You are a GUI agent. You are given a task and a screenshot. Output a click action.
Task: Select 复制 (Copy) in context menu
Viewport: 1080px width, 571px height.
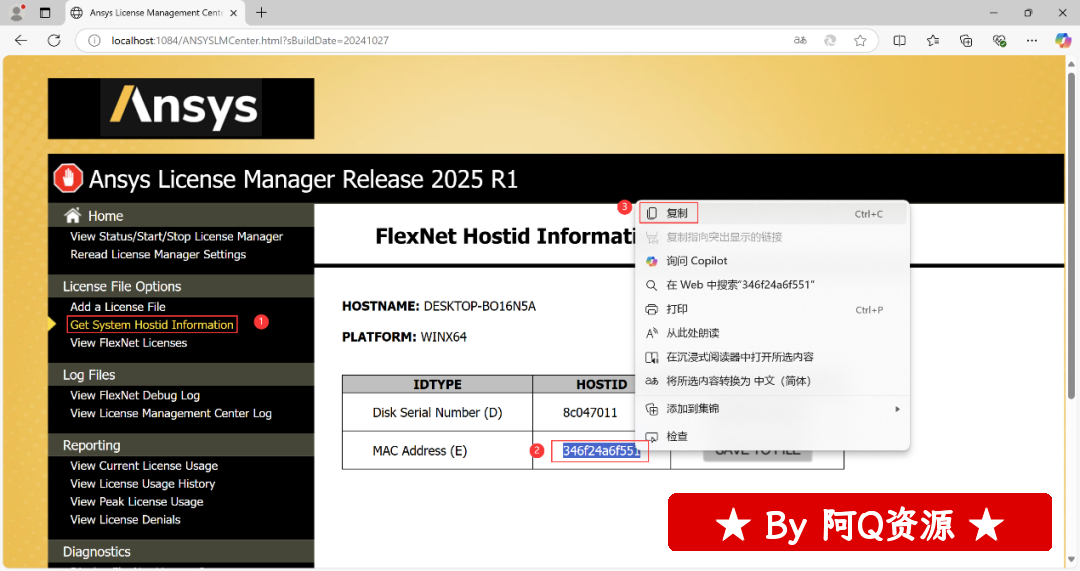click(772, 214)
